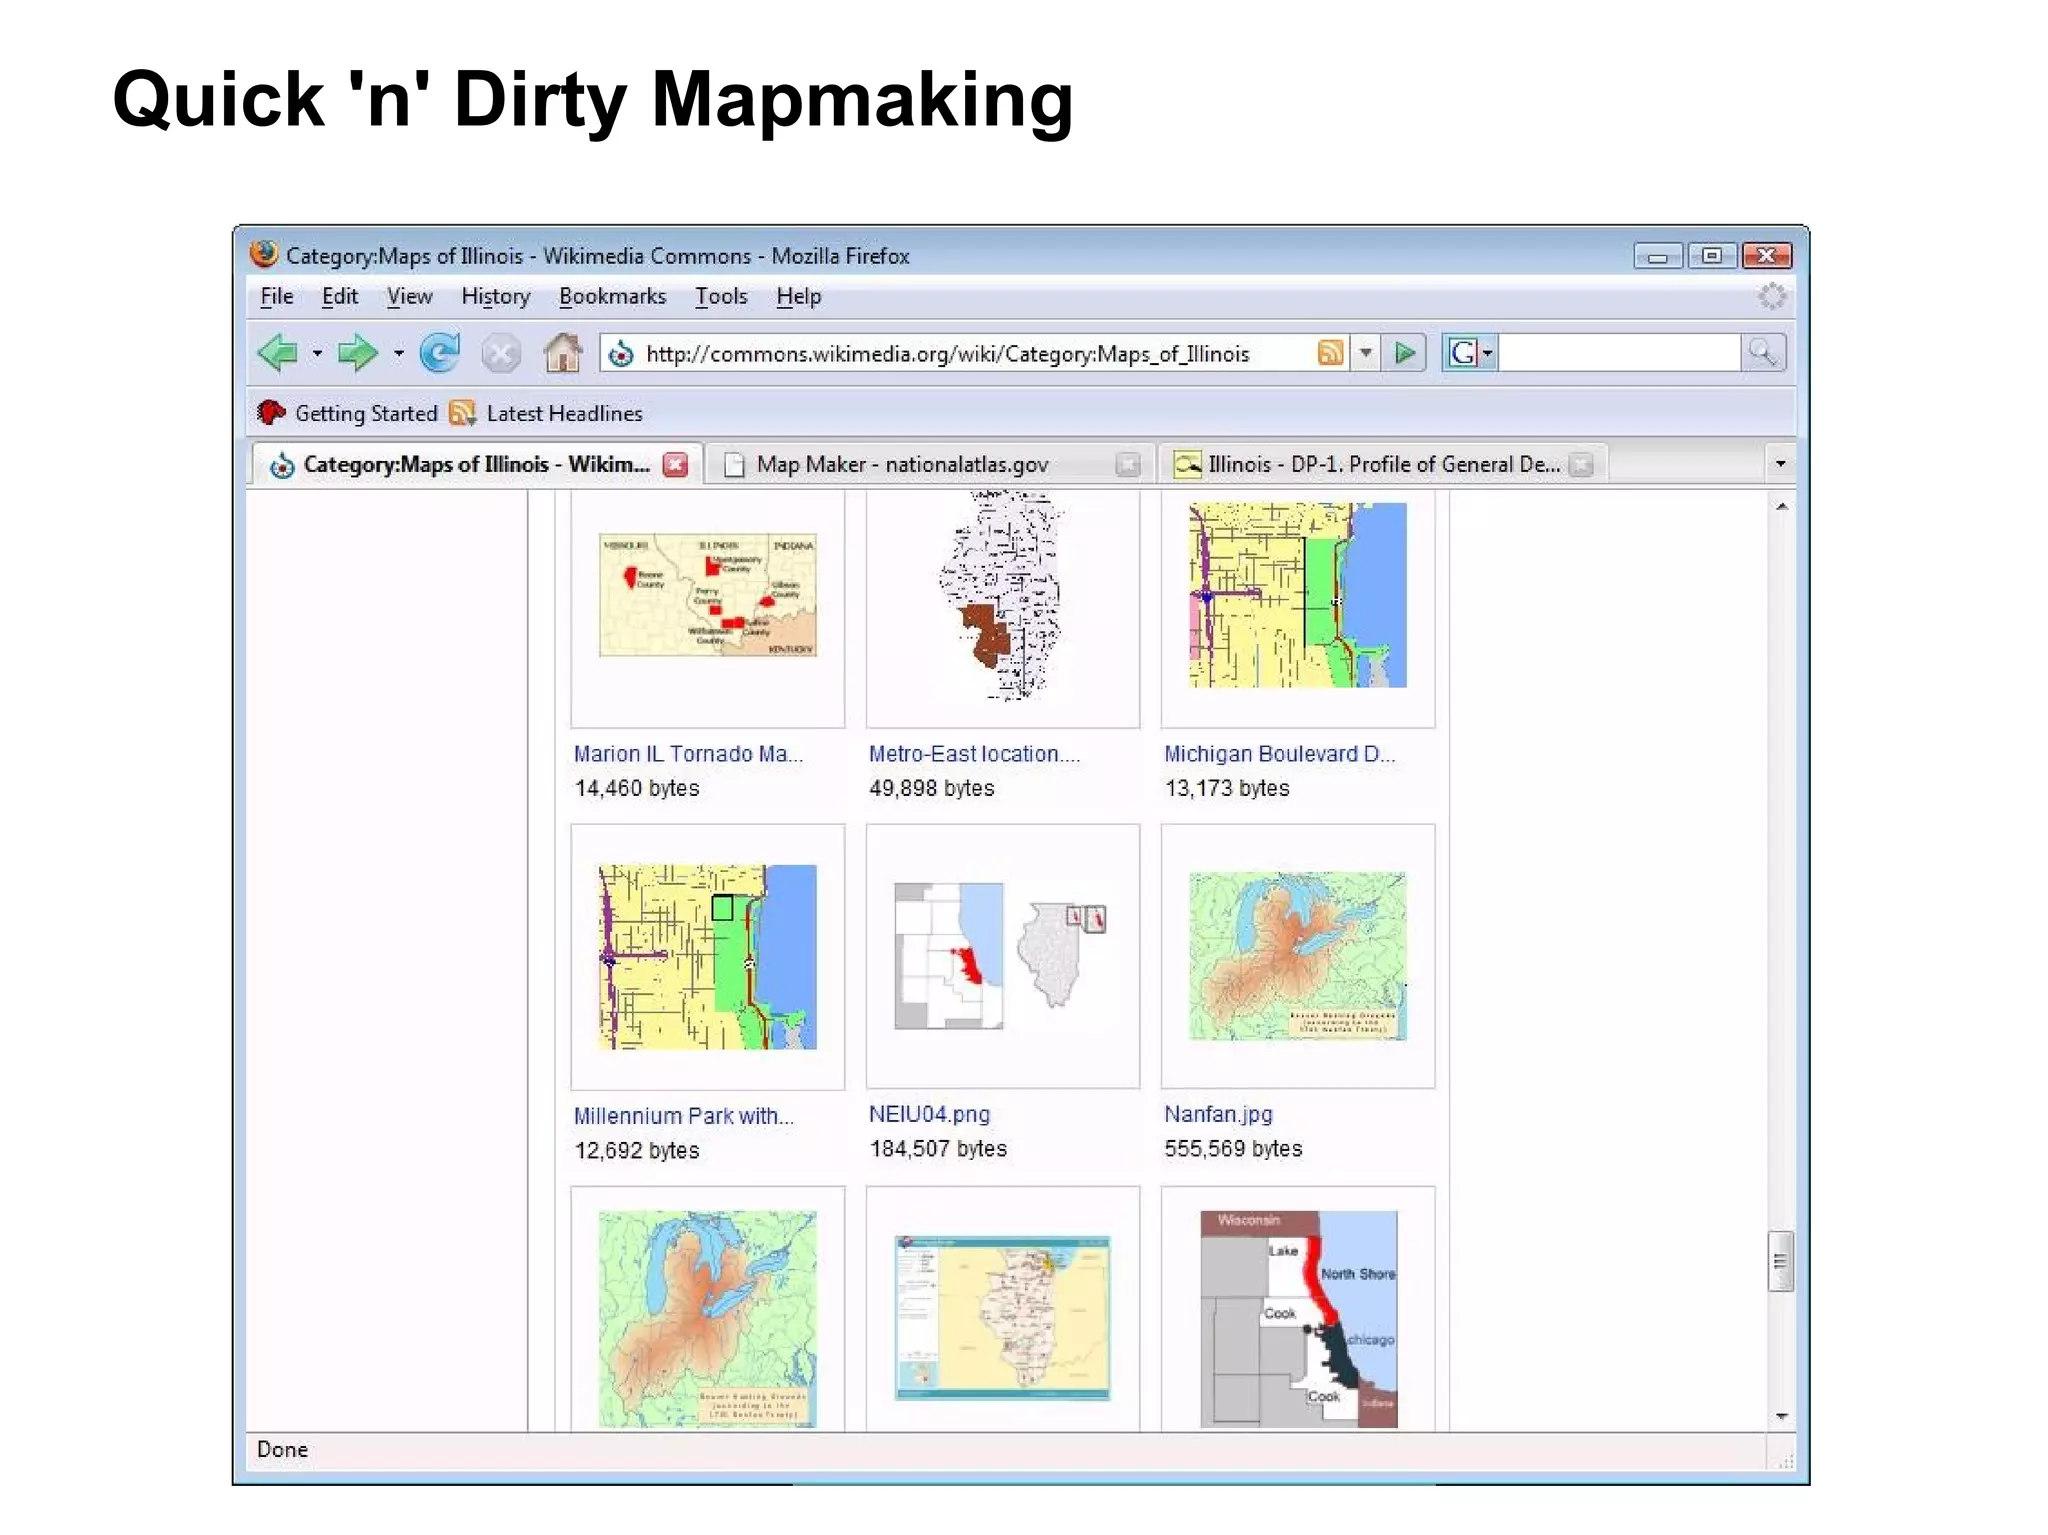Click the Illinois national atlas map thumbnail
2048x1535 pixels.
1002,1318
